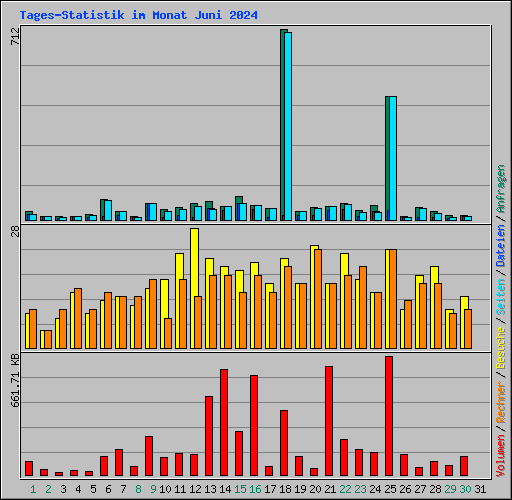Click day 12 on the x-axis
Viewport: 512px width, 500px height.
195,489
